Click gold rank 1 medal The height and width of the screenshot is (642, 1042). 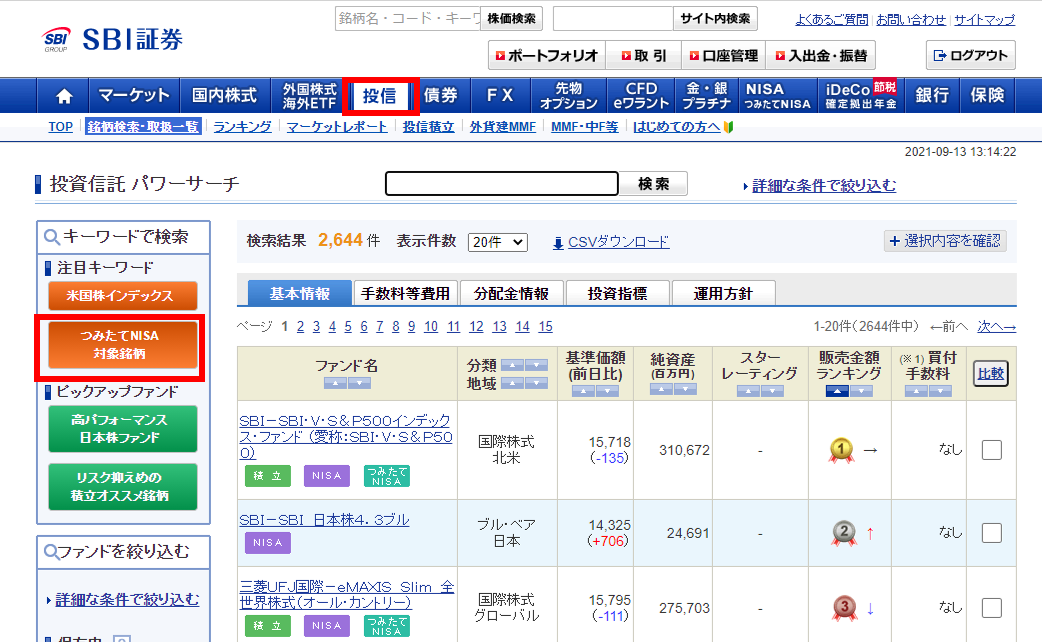841,450
